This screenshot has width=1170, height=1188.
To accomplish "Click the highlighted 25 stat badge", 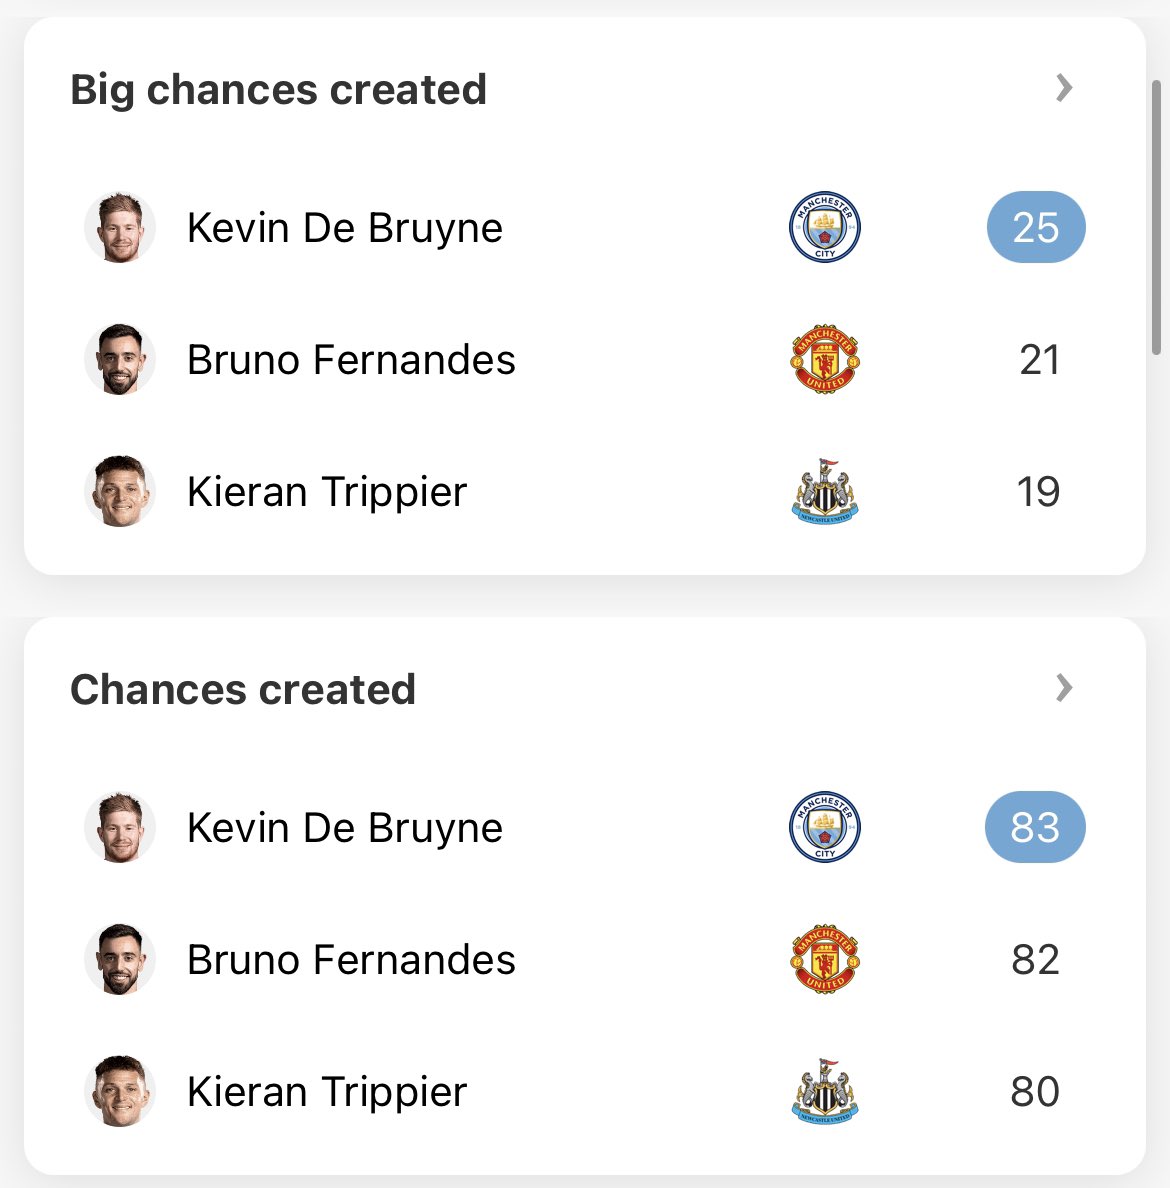I will [x=1036, y=227].
